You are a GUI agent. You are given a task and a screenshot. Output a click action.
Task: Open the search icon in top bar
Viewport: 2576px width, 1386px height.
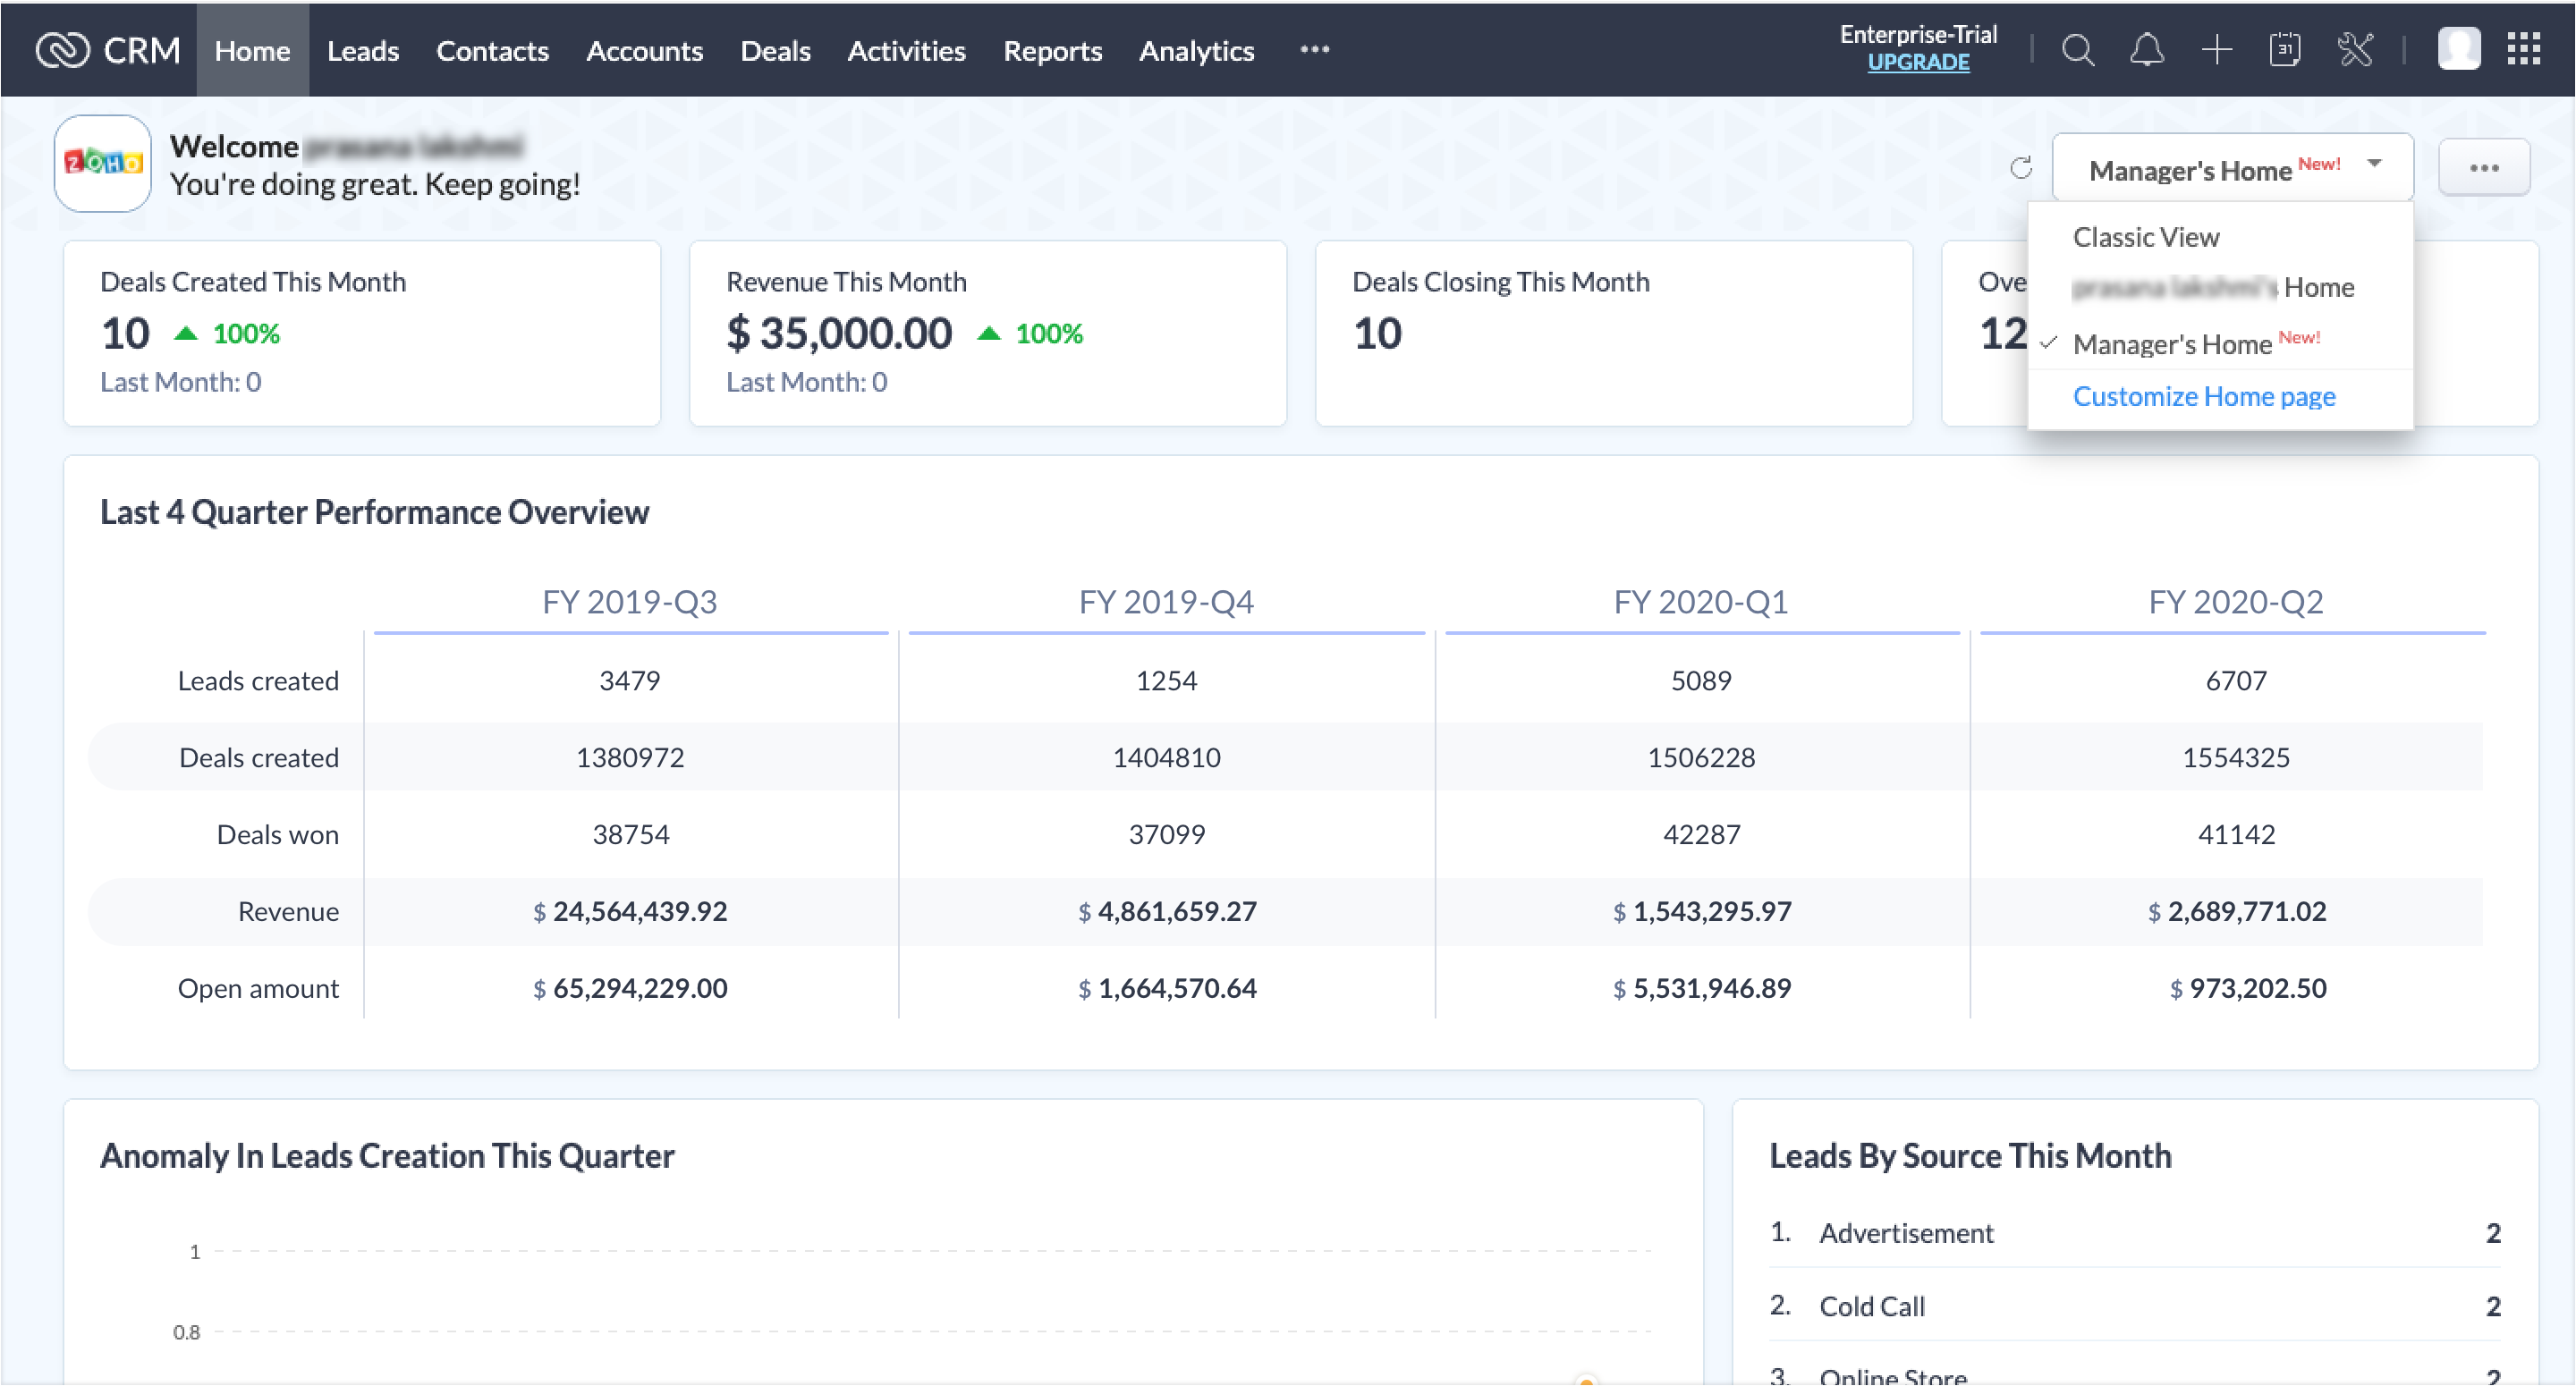click(2077, 50)
